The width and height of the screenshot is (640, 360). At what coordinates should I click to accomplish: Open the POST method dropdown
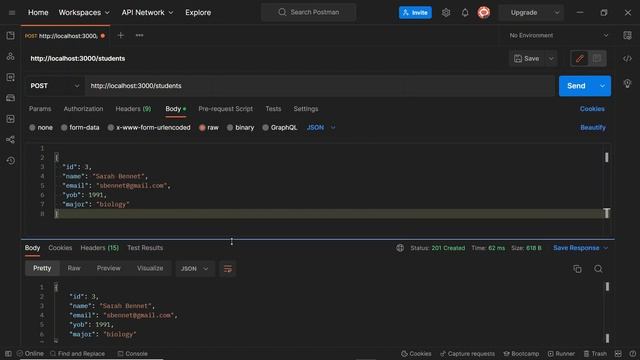tap(54, 86)
